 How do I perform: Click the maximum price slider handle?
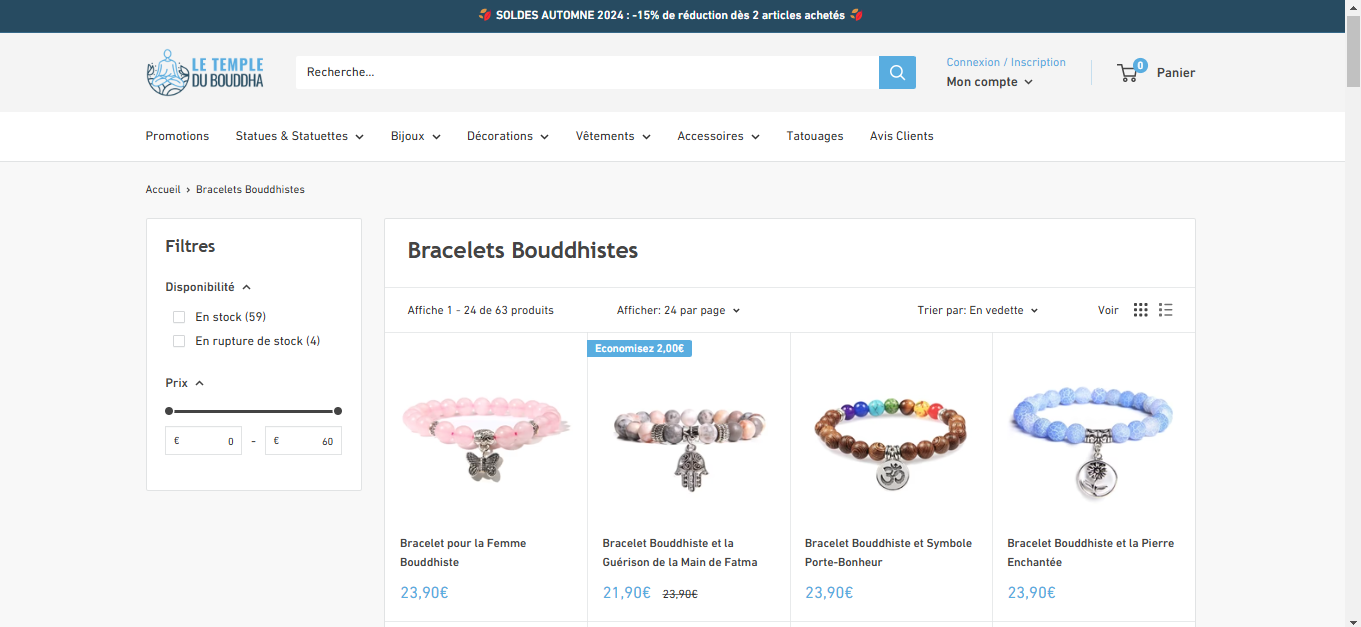(338, 411)
